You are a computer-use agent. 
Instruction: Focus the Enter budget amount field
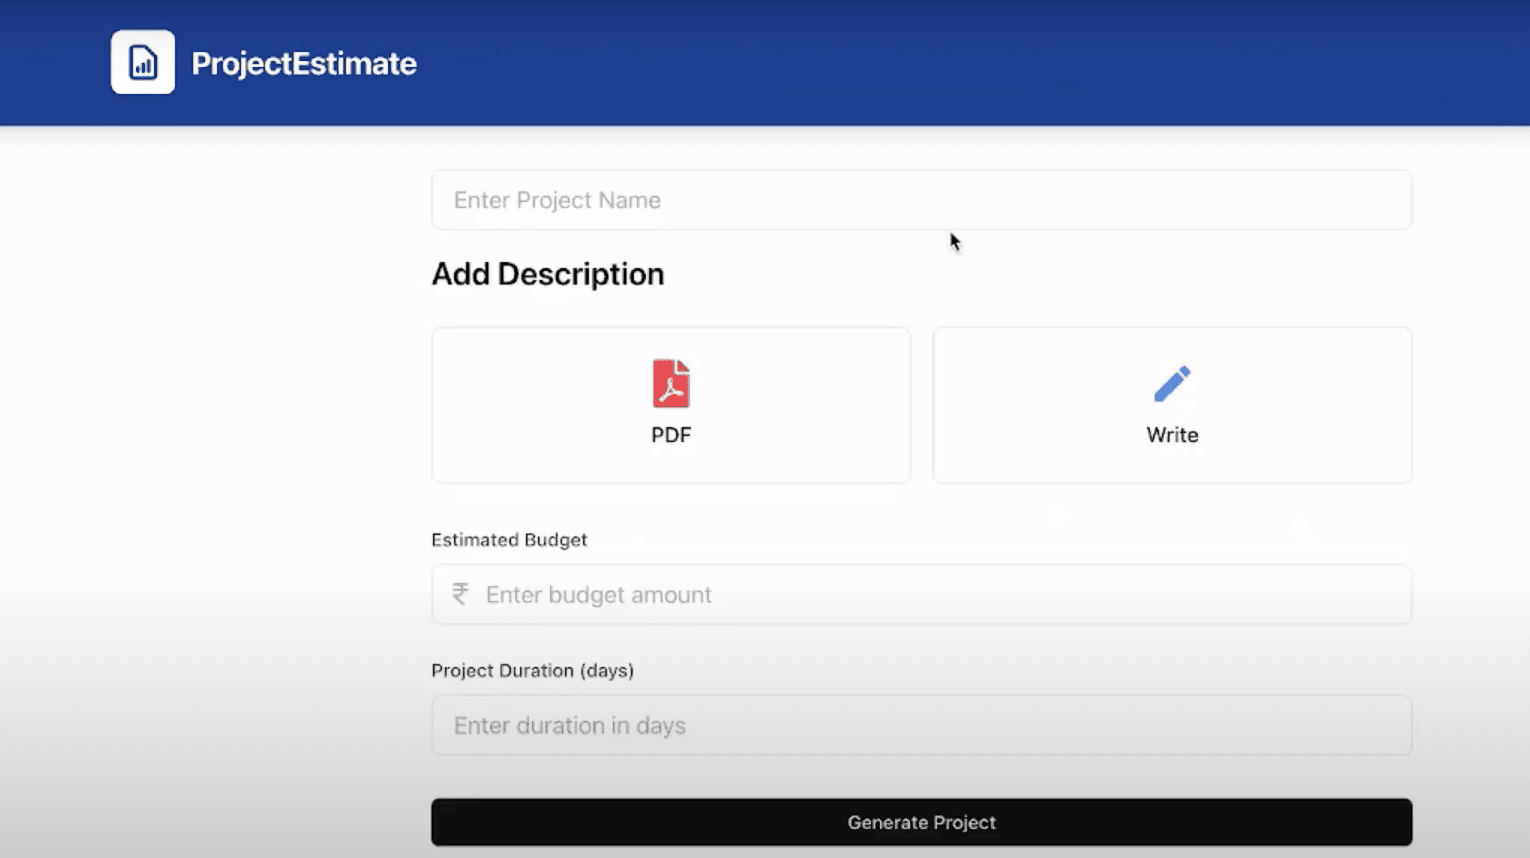pyautogui.click(x=921, y=595)
